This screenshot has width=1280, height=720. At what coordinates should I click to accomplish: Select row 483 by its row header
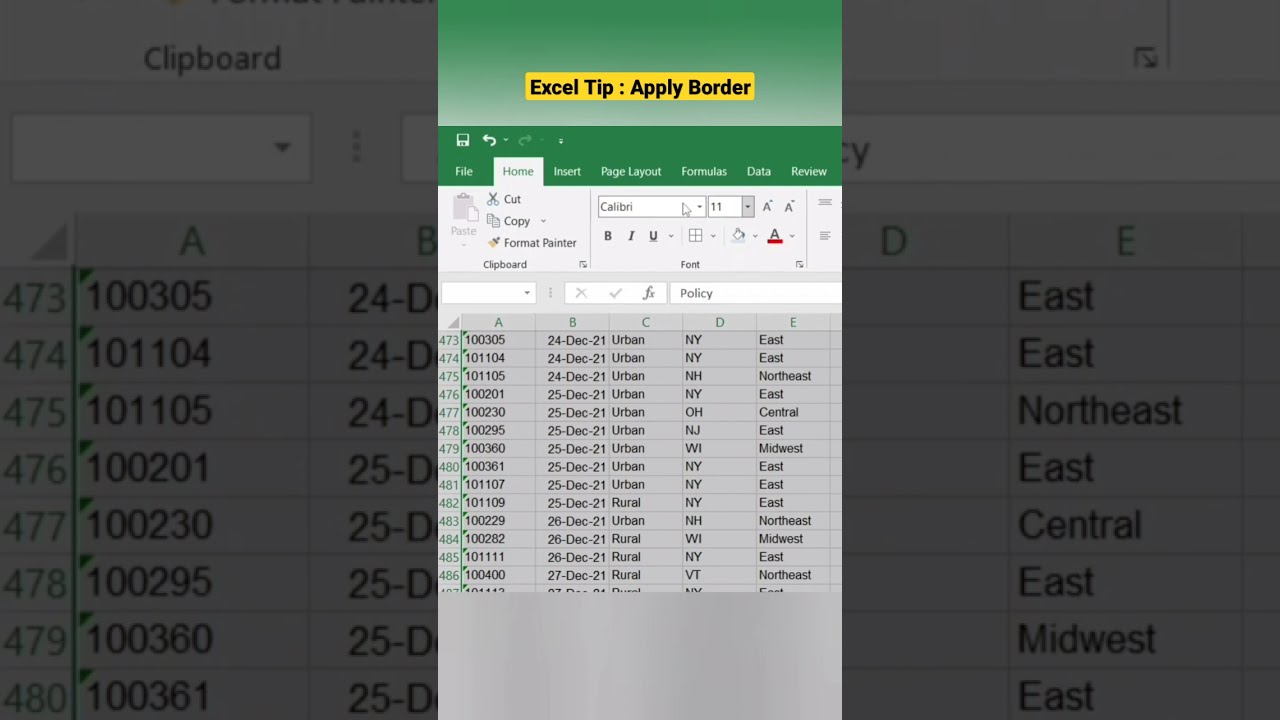(449, 521)
